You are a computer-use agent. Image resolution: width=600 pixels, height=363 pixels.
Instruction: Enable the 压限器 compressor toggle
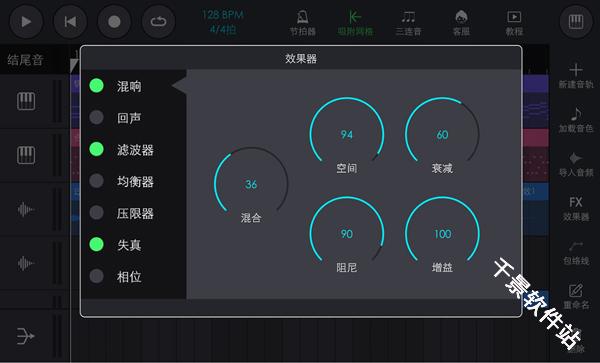(x=96, y=213)
